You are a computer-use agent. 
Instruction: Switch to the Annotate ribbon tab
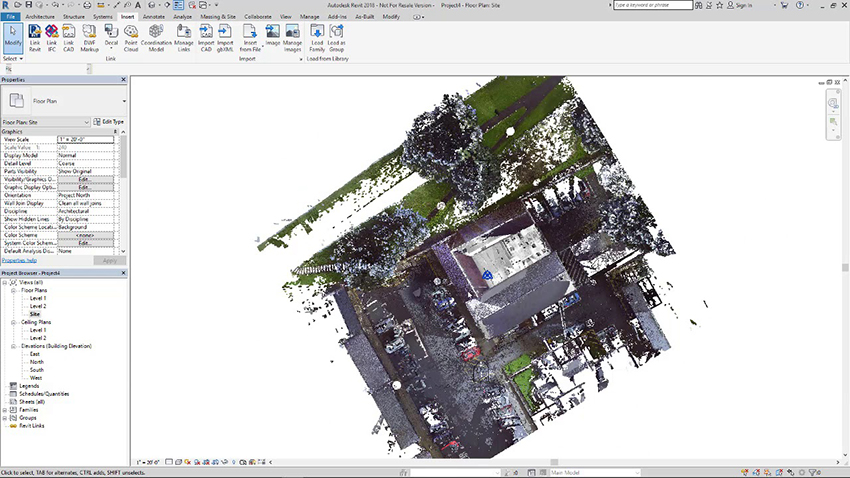pyautogui.click(x=154, y=17)
